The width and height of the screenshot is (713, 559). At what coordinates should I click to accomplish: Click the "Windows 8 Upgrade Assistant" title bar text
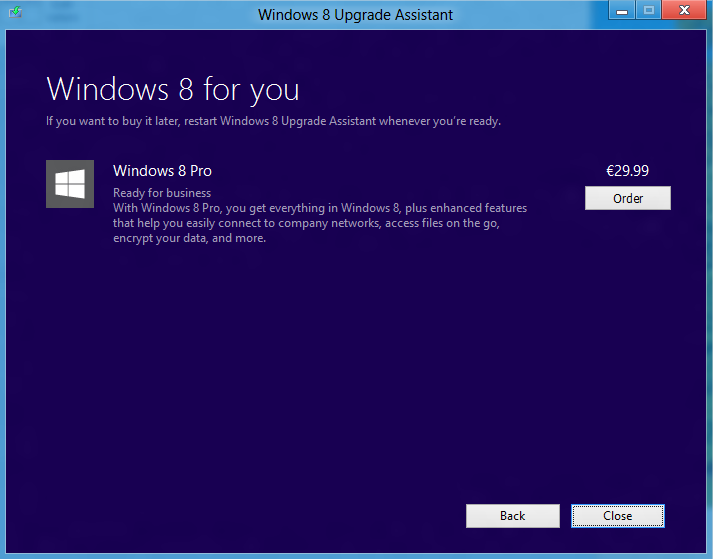[355, 14]
